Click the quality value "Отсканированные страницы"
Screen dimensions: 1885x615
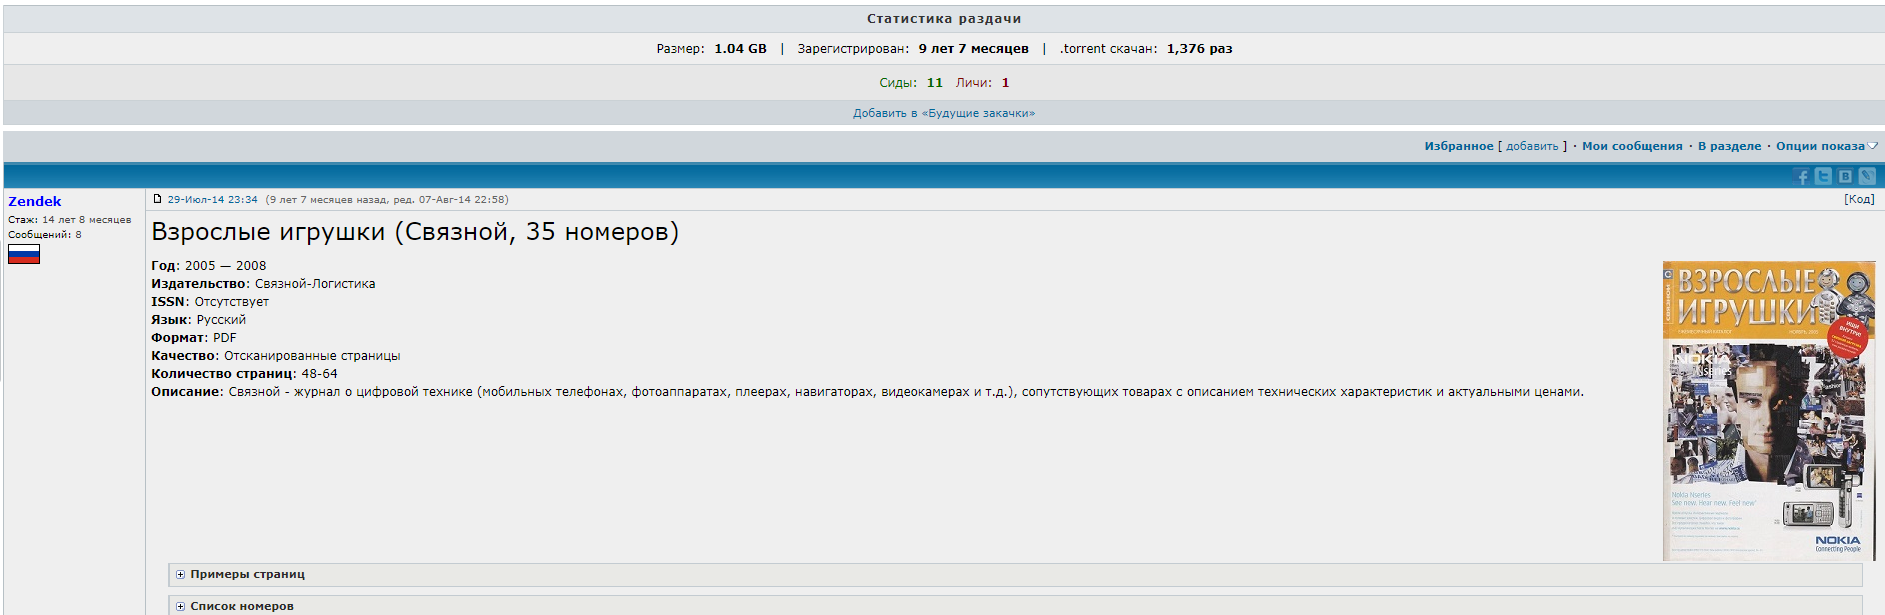pyautogui.click(x=312, y=356)
